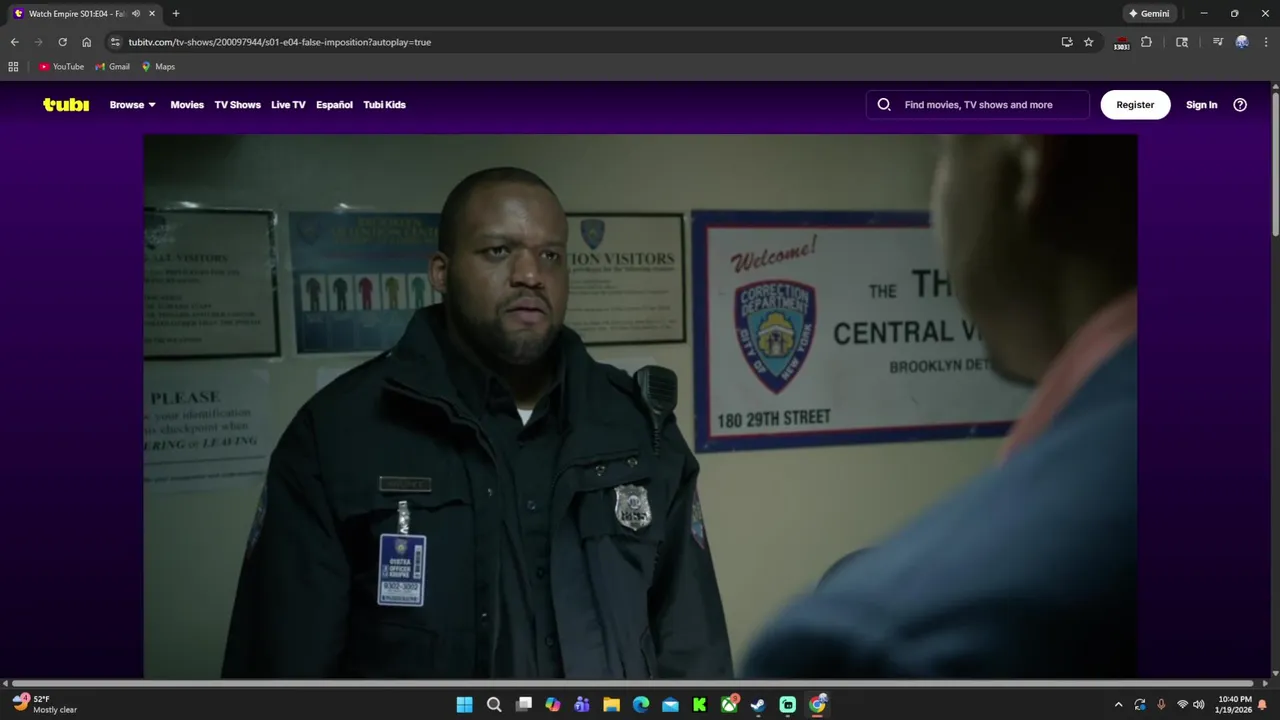1280x720 pixels.
Task: Open the media controls music-note icon
Action: (1217, 42)
